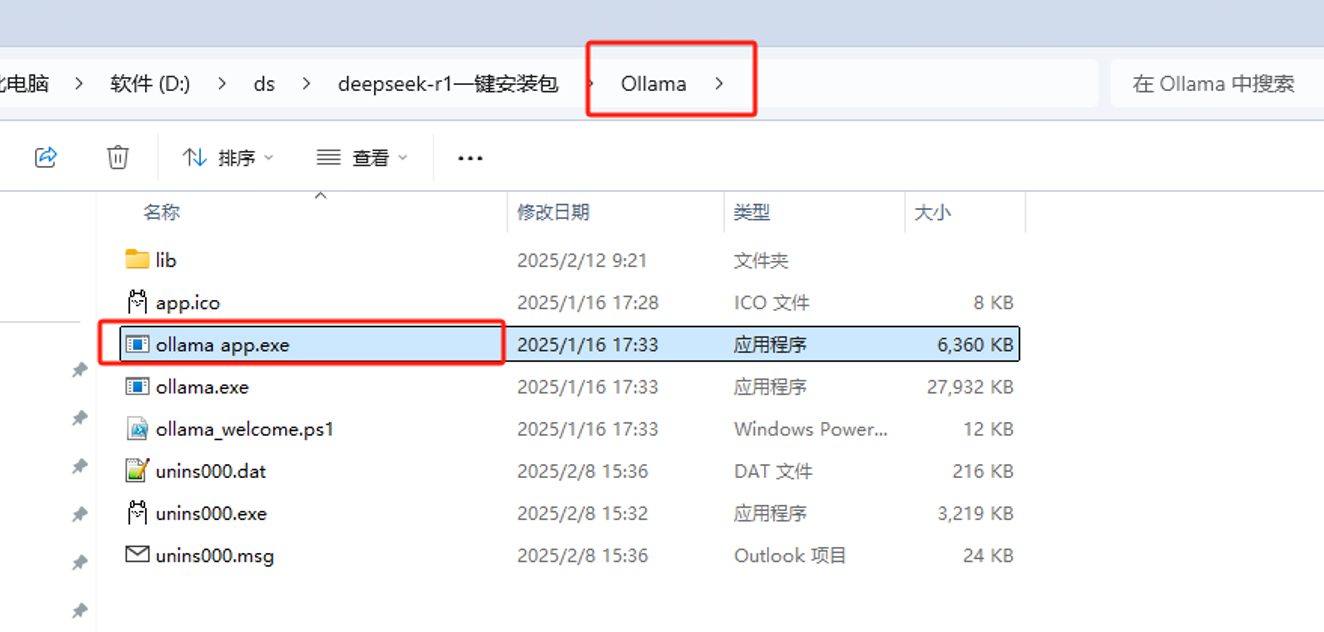This screenshot has width=1324, height=632.
Task: Select the unins000.dat file
Action: coord(211,471)
